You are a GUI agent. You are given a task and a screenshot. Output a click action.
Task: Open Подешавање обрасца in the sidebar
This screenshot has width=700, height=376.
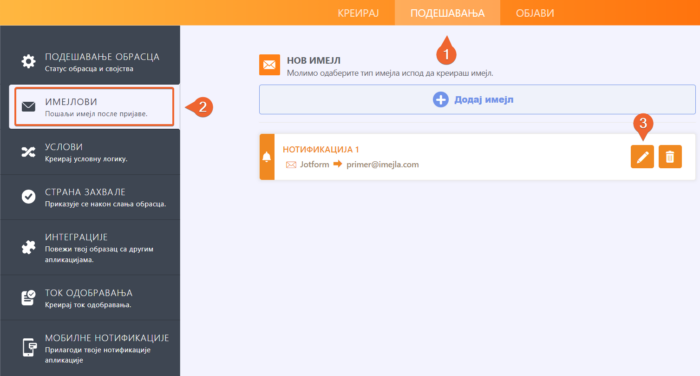90,62
